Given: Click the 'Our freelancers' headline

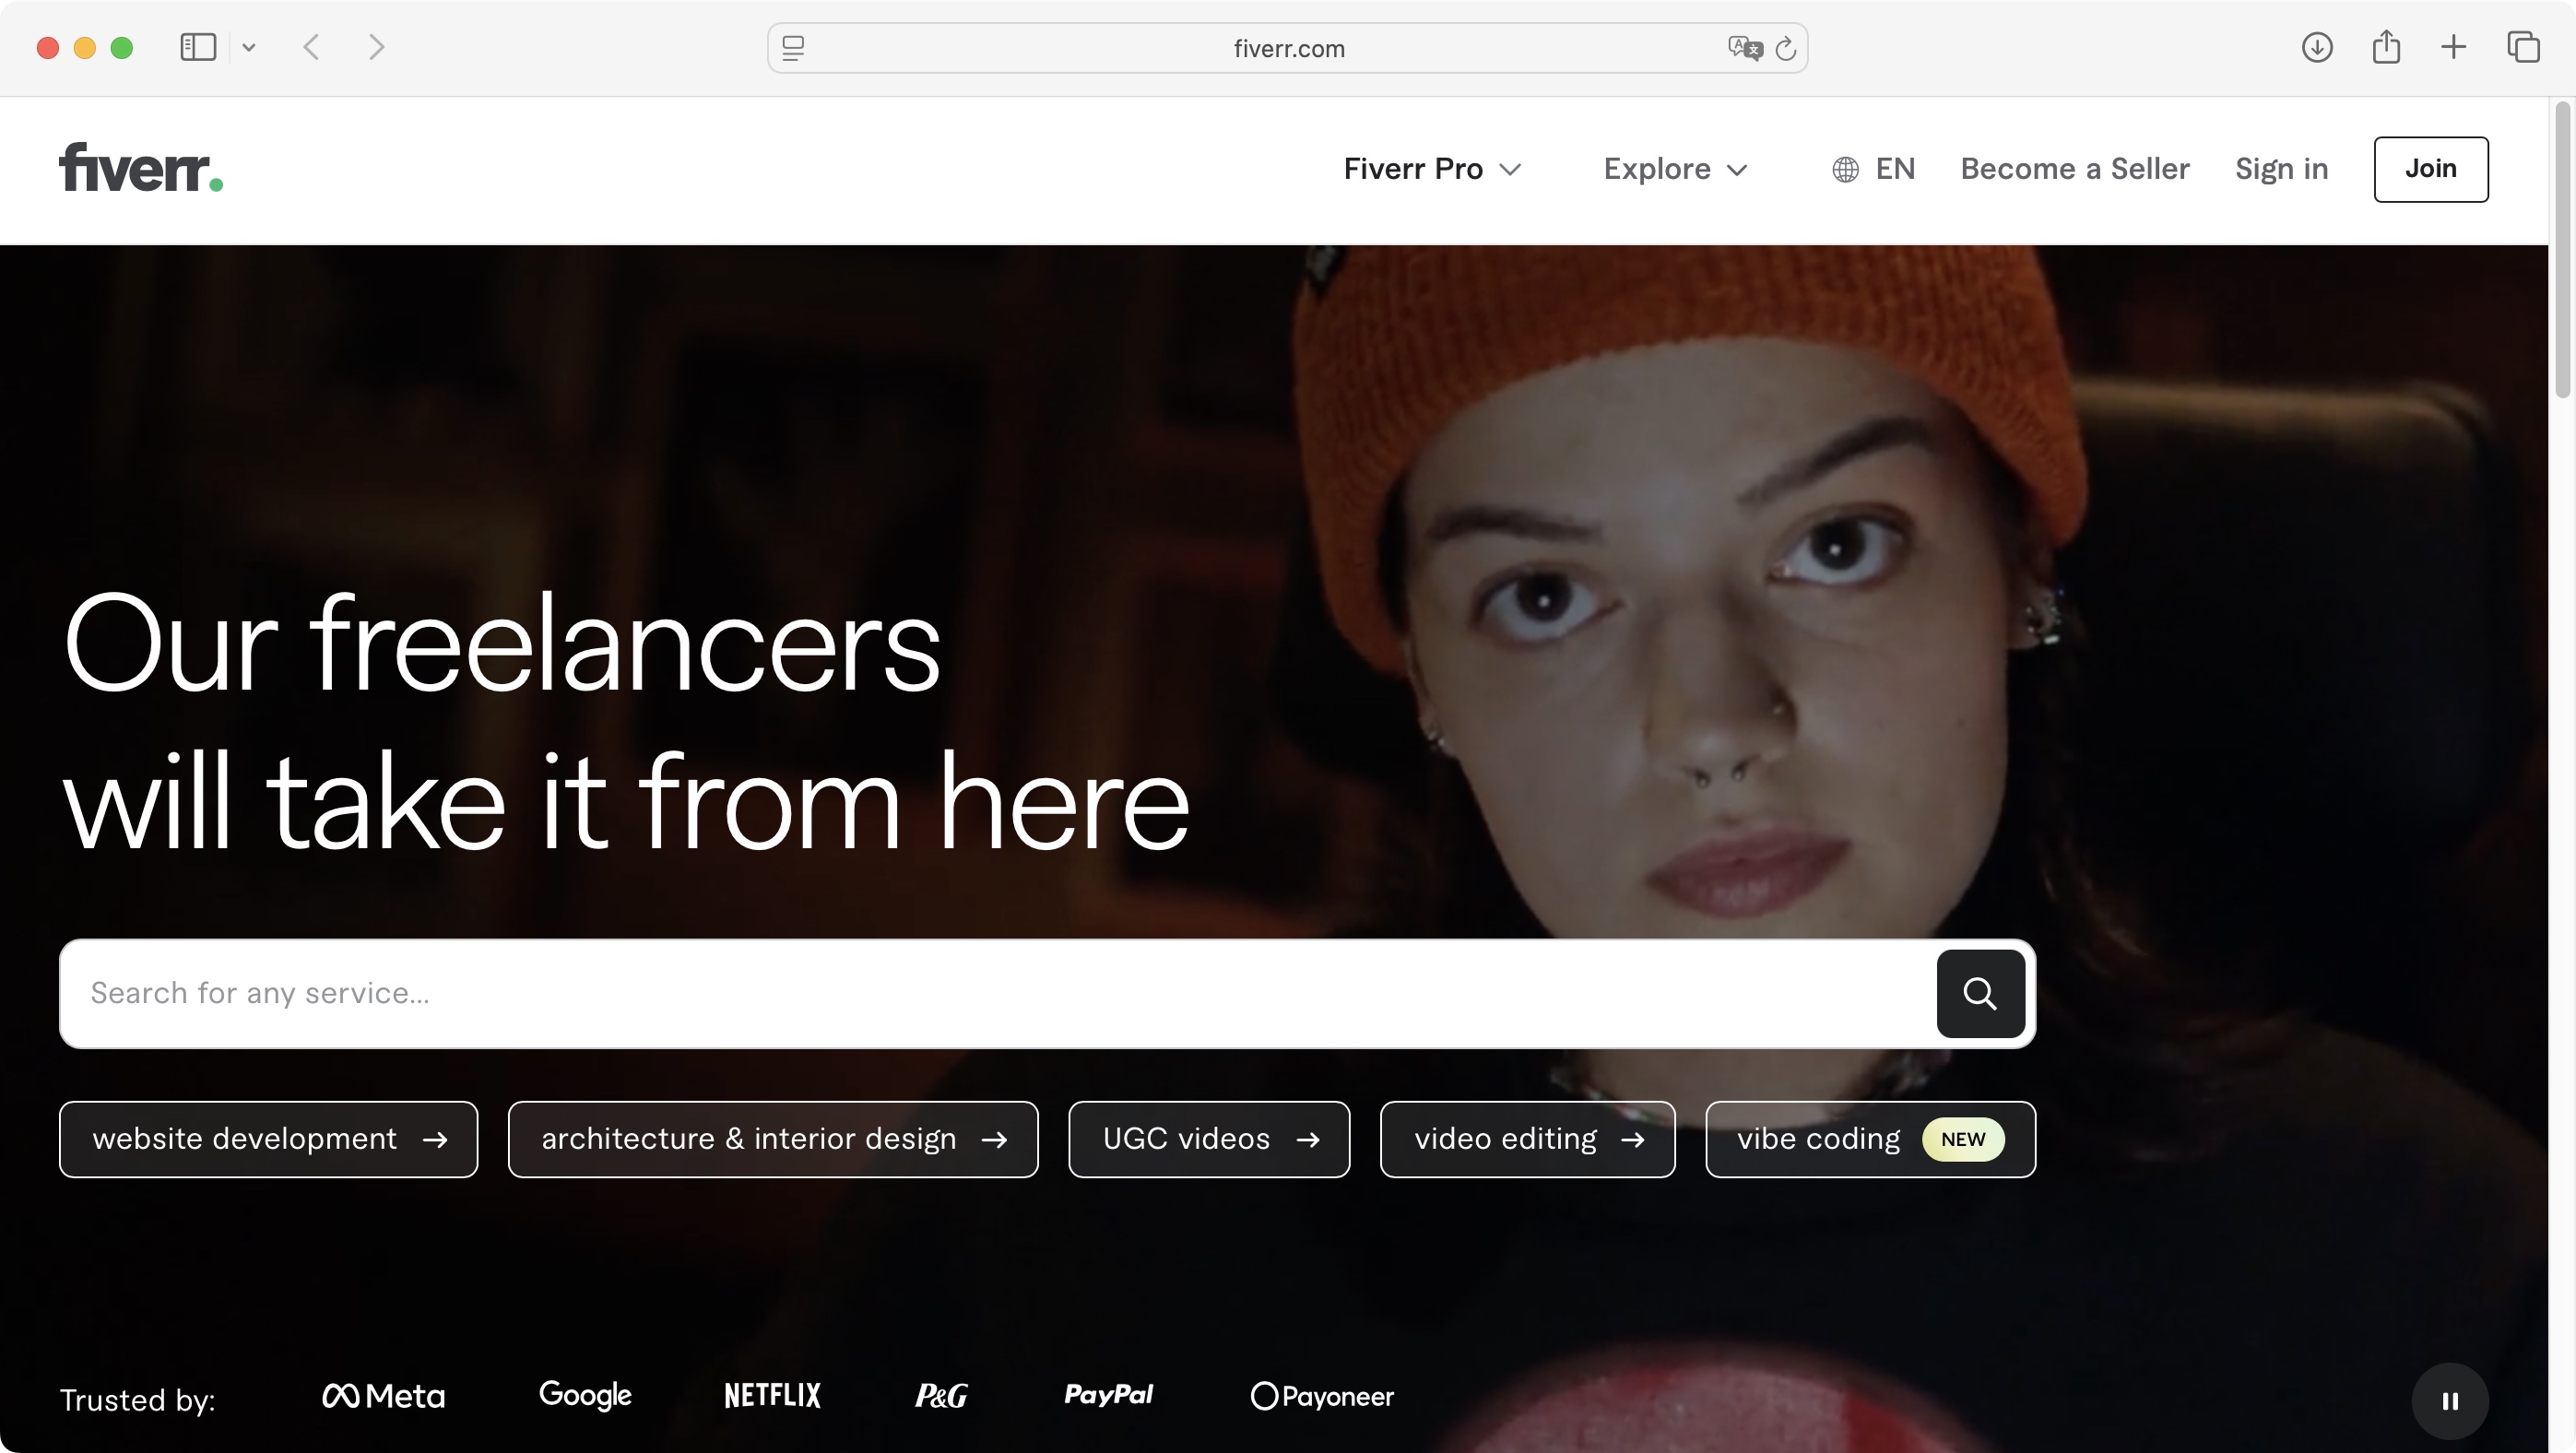Looking at the screenshot, I should pyautogui.click(x=502, y=642).
